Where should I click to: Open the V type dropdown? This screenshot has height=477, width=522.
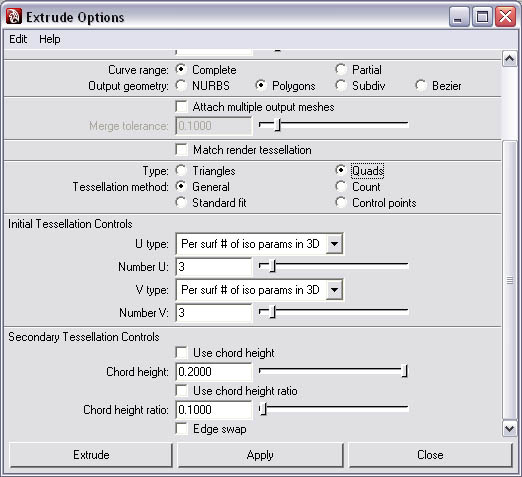pos(259,290)
